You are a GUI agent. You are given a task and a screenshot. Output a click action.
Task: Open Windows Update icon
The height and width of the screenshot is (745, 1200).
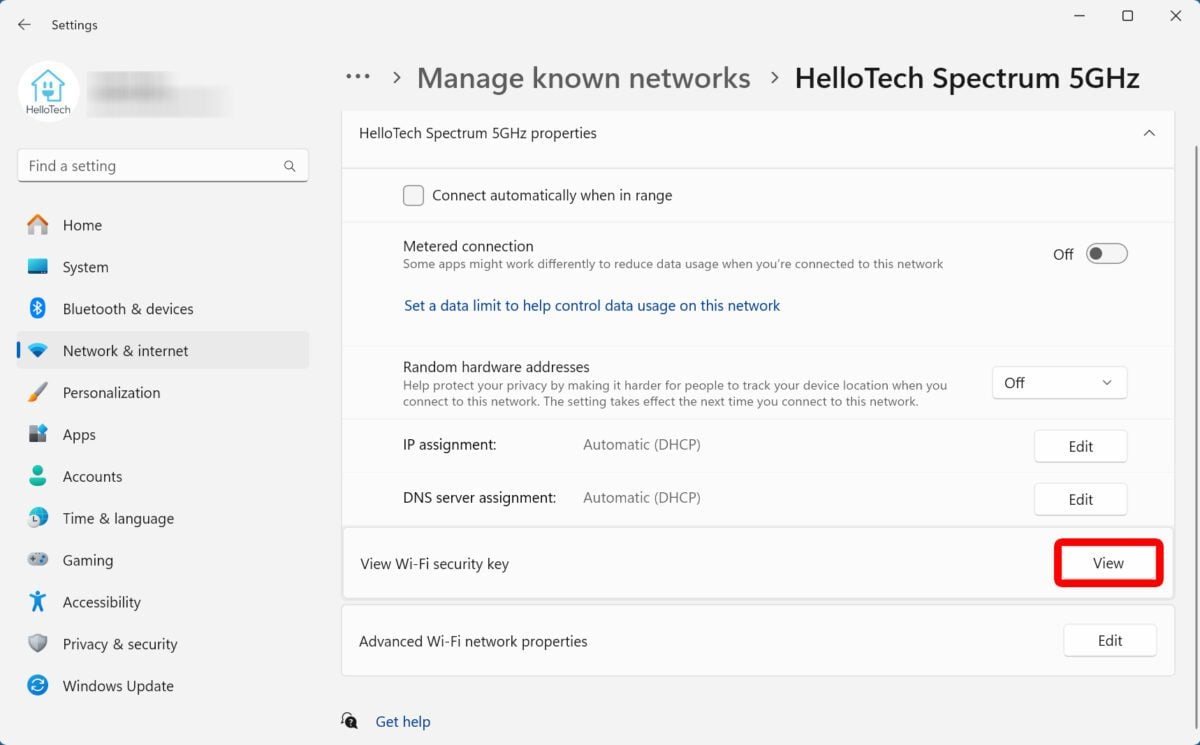click(x=38, y=686)
